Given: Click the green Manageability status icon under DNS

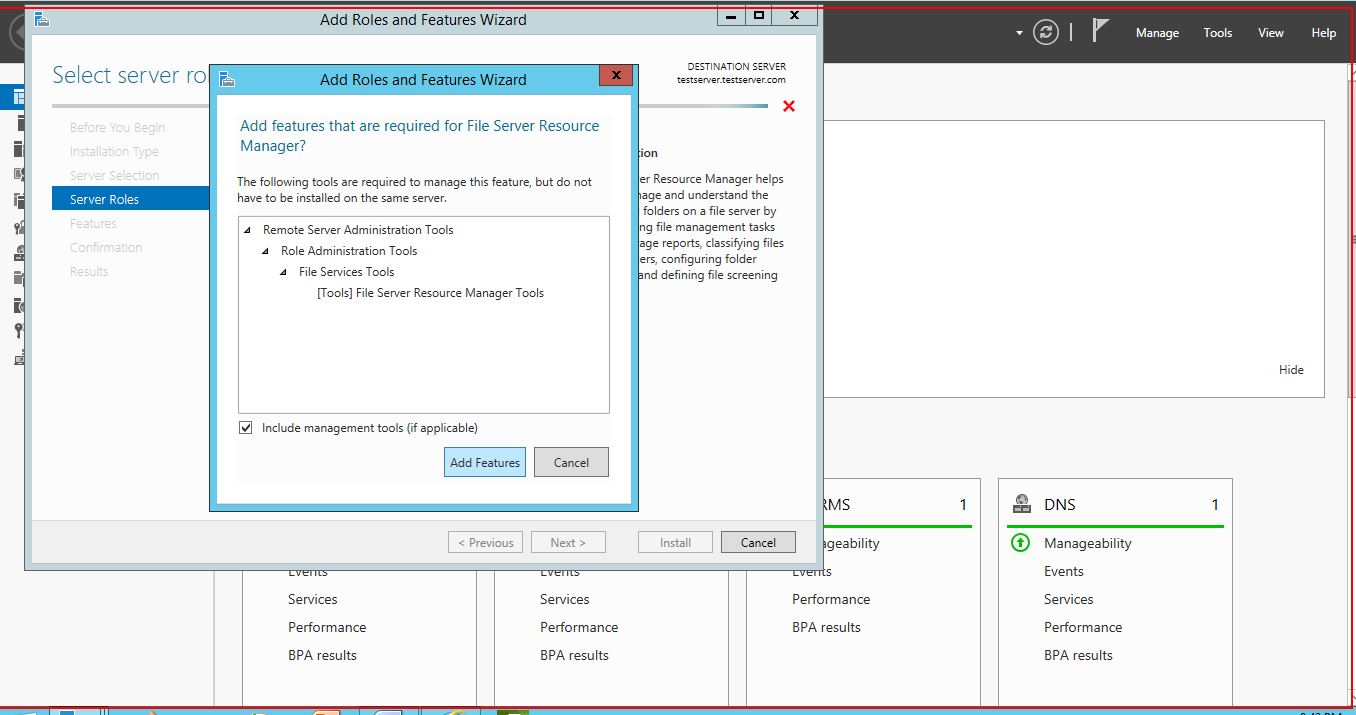Looking at the screenshot, I should pos(1020,543).
